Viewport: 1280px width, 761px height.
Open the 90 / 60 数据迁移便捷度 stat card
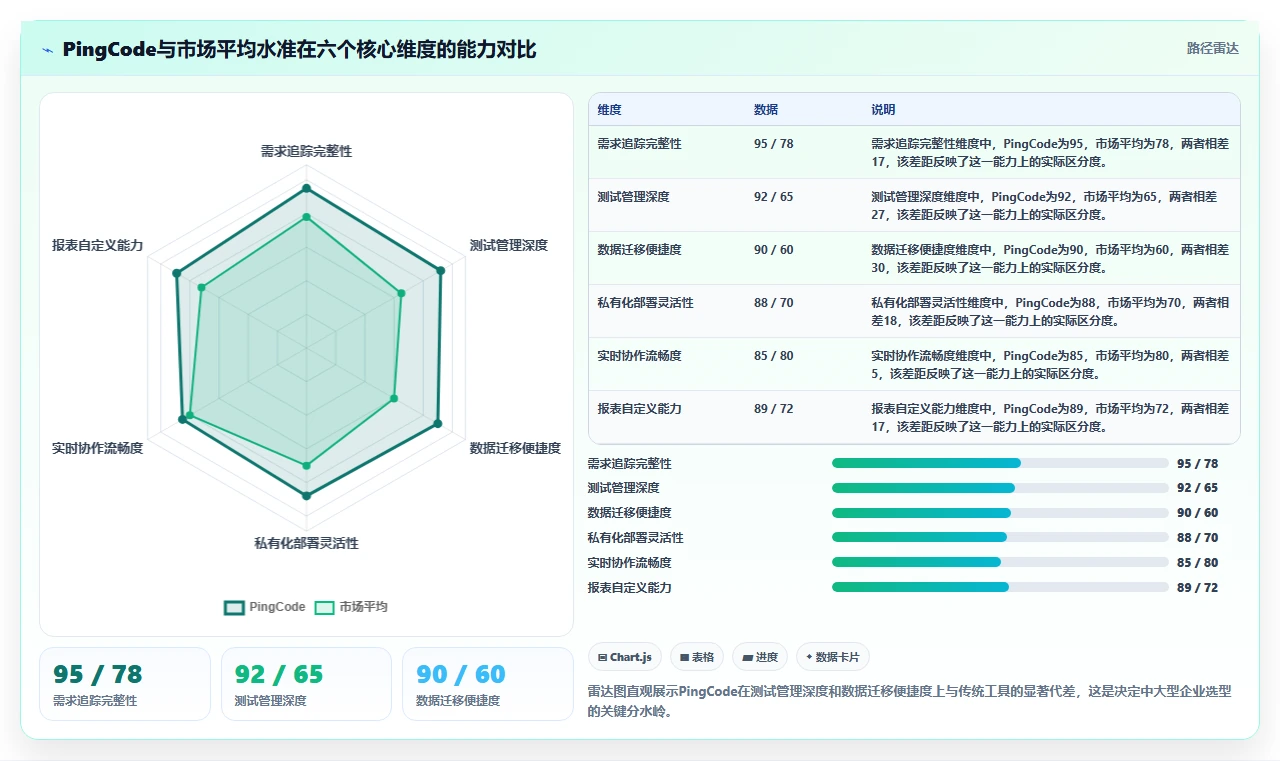[x=487, y=684]
